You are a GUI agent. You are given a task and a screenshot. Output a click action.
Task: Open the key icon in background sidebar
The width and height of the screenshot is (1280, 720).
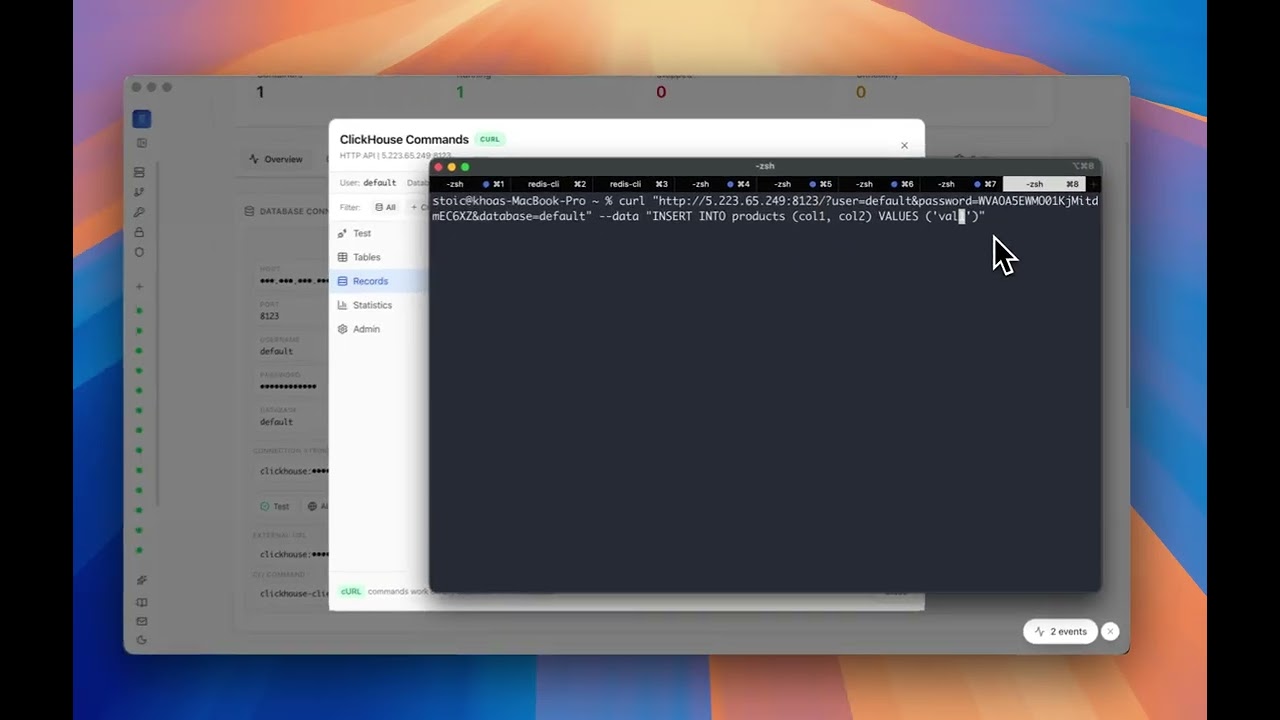coord(139,212)
